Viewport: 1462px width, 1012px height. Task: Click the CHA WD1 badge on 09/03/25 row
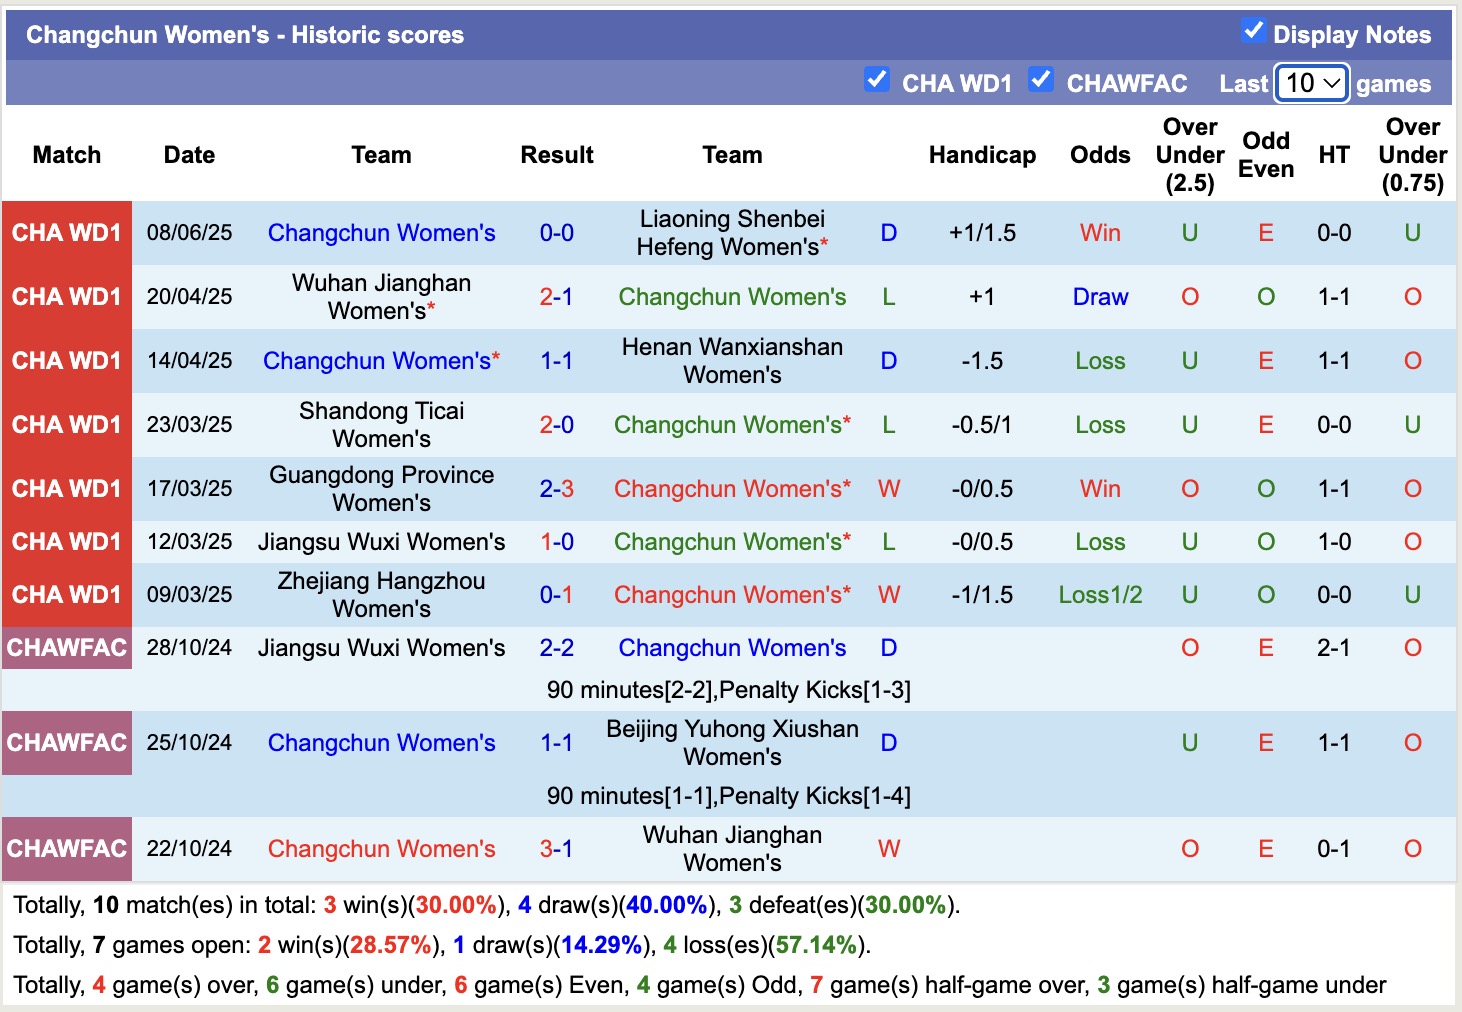[66, 594]
